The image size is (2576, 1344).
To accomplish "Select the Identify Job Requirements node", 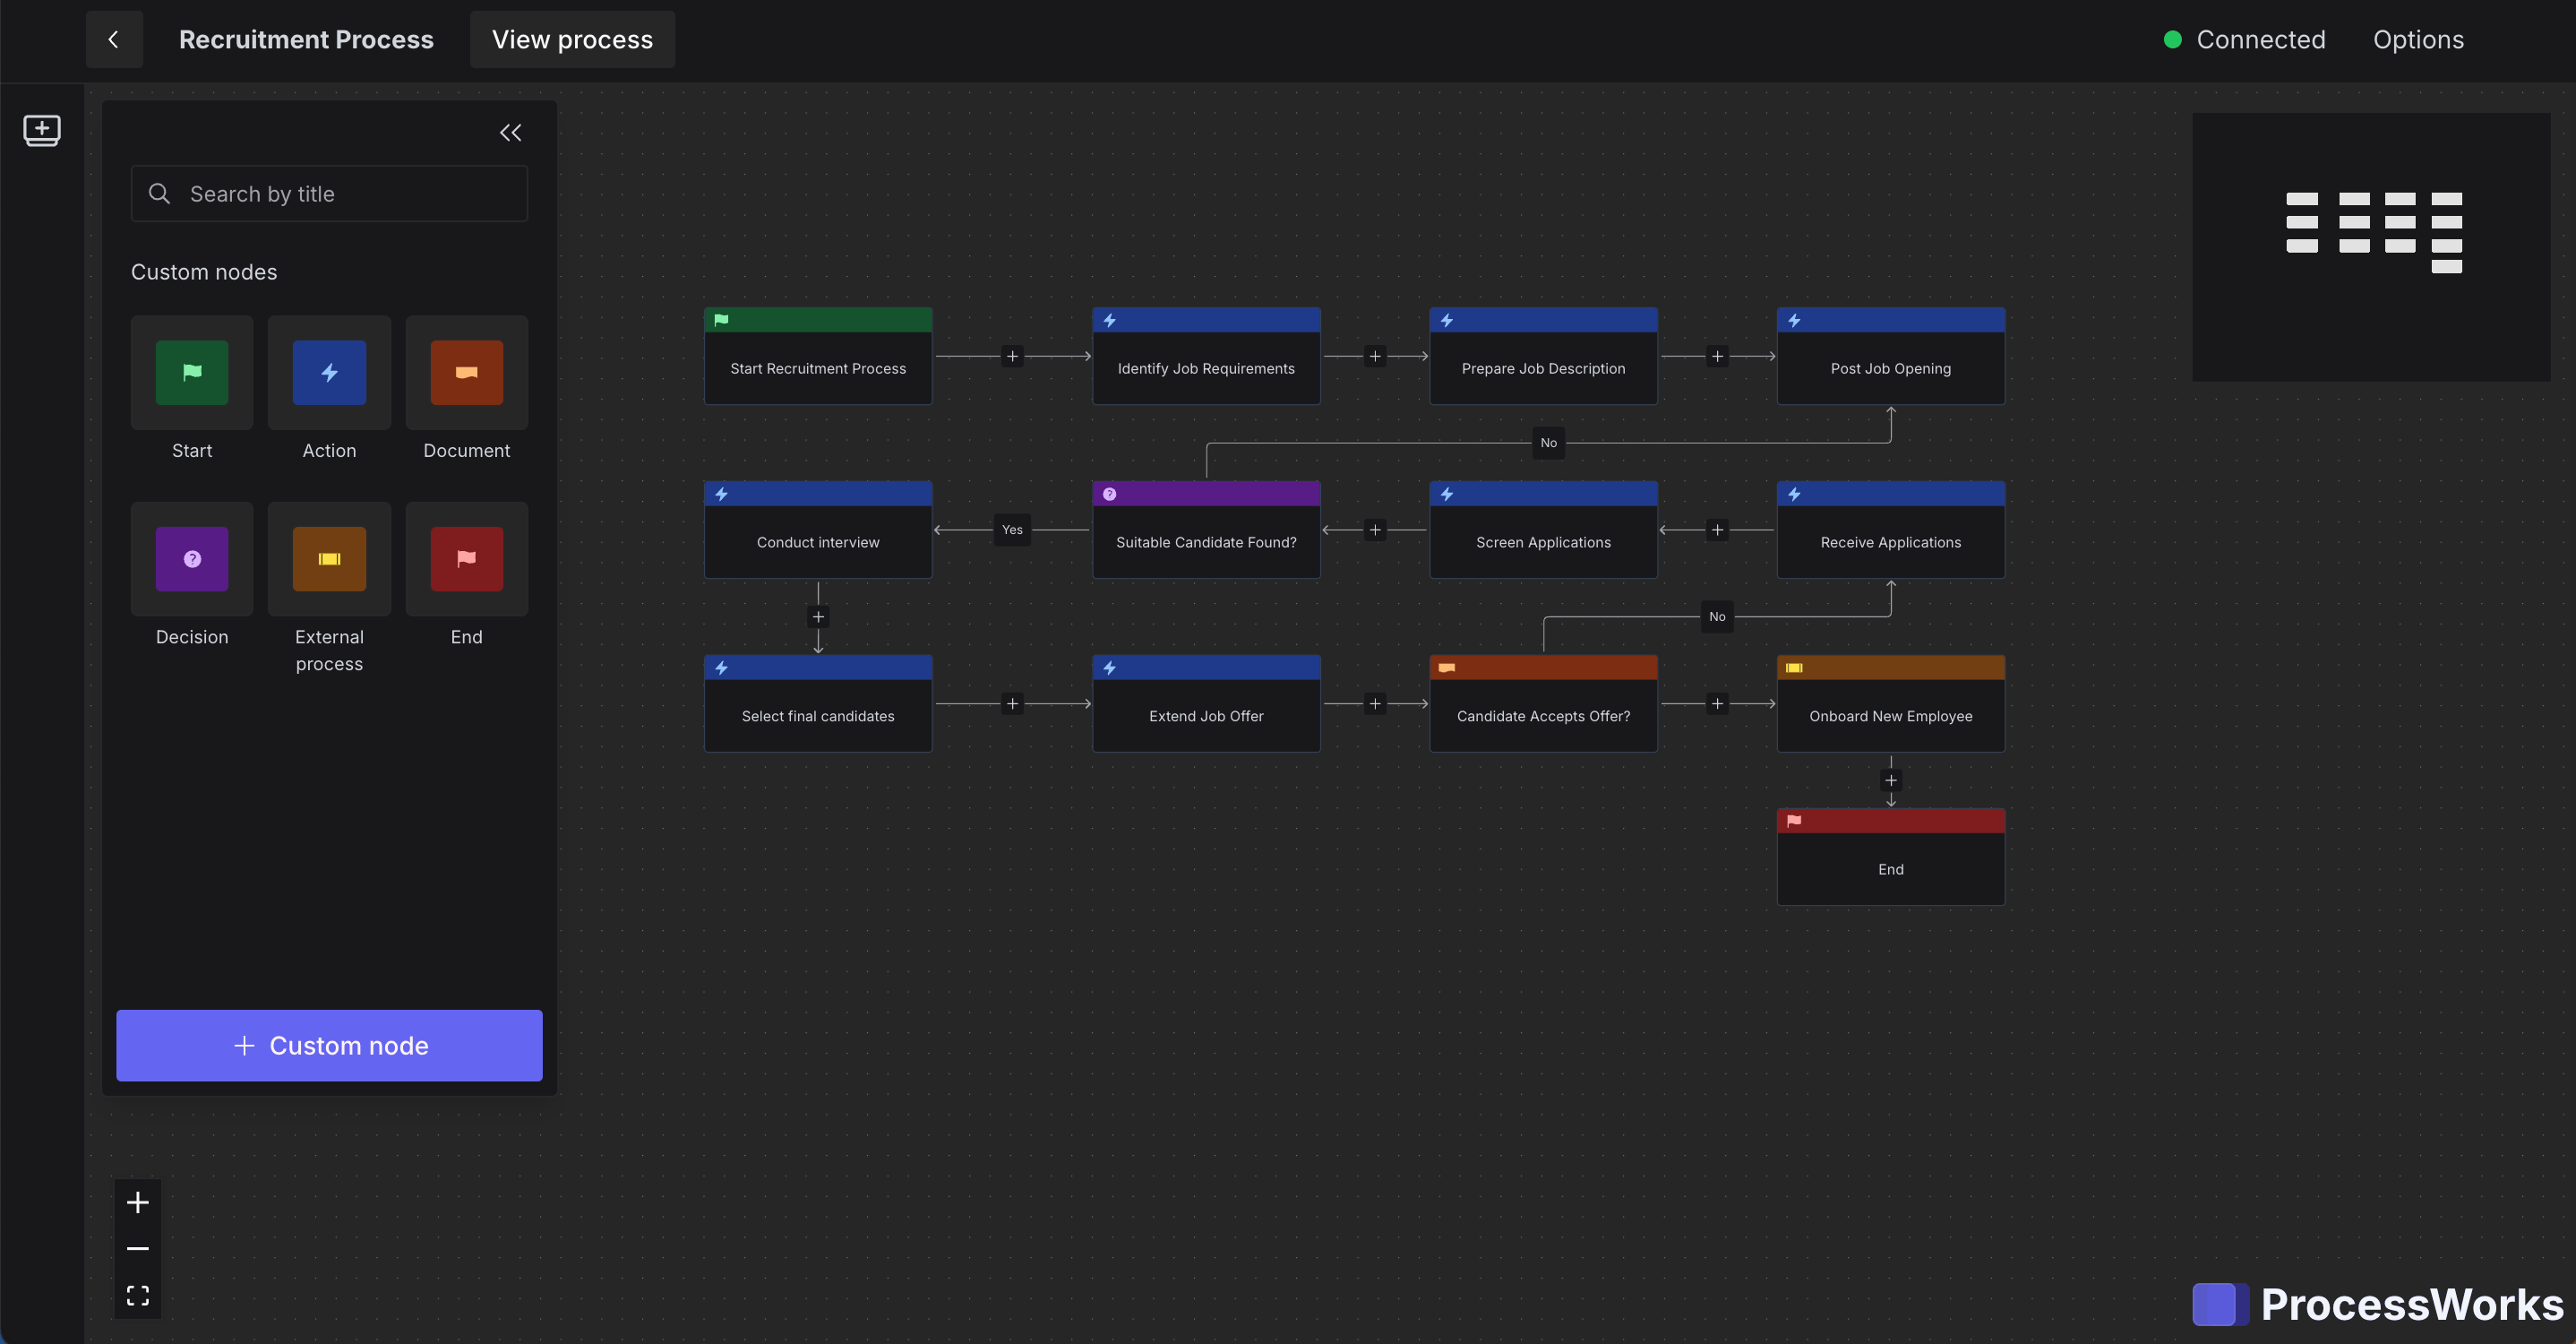I will click(1206, 356).
